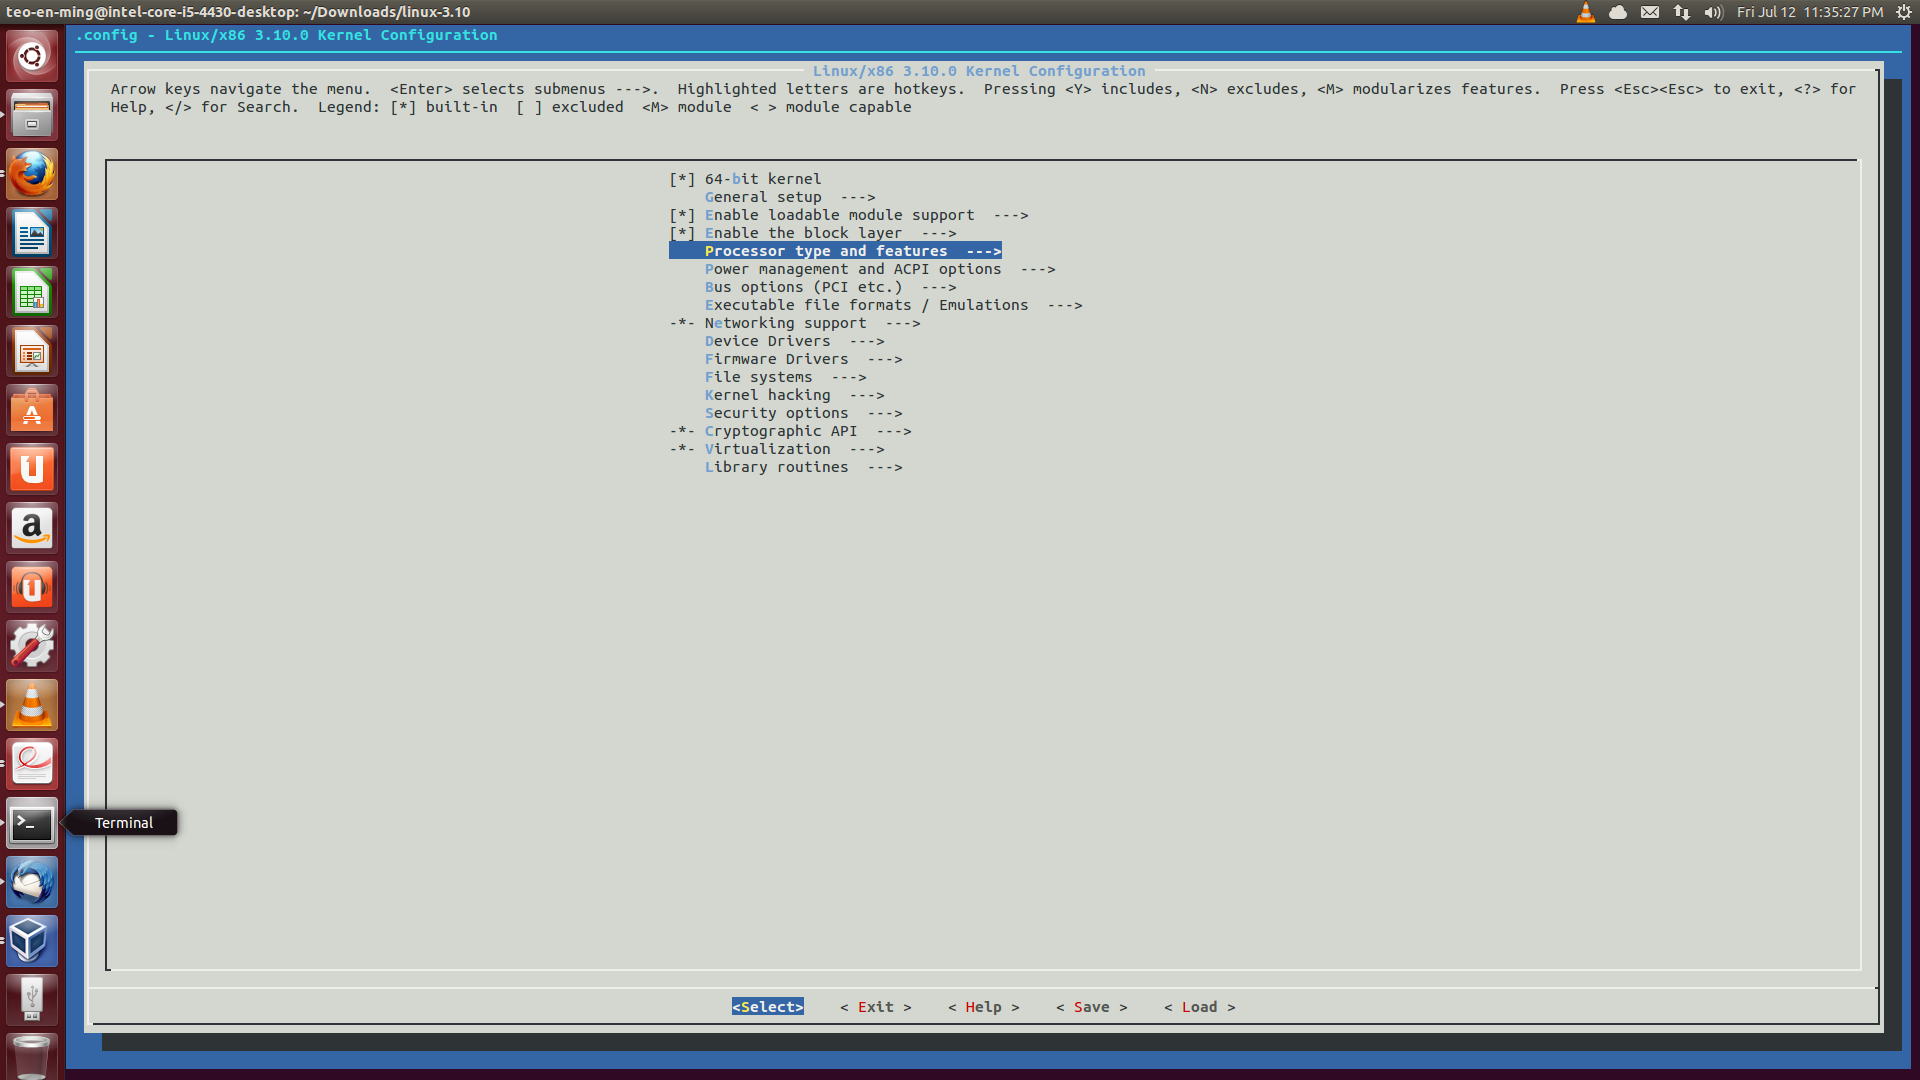Toggle Enable loadable module support checkbox
This screenshot has width=1920, height=1080.
[682, 215]
